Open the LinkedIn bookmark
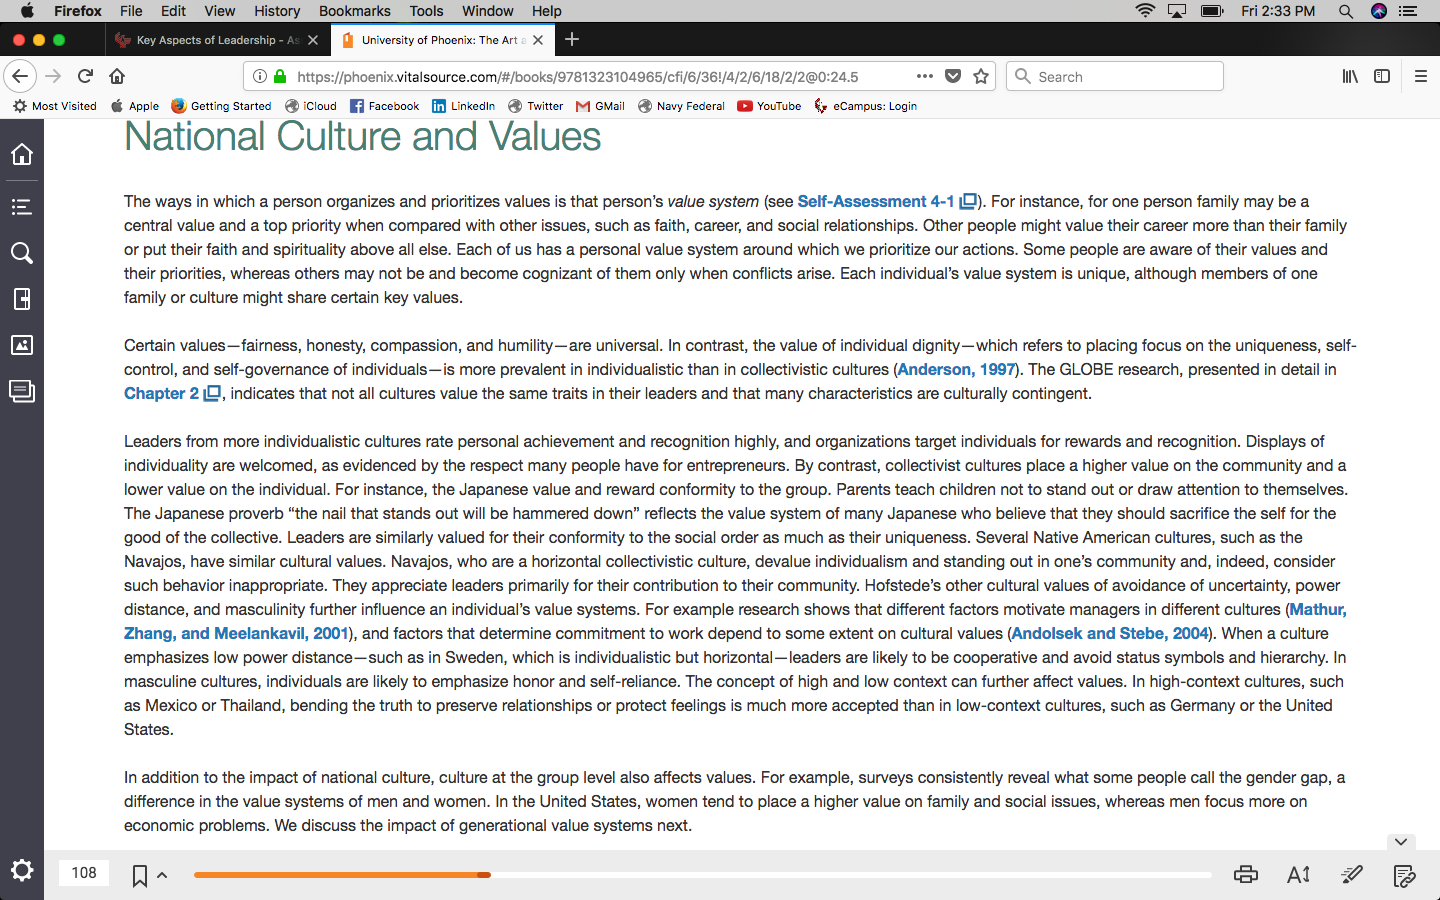Screen dimensions: 1440x900 coord(464,106)
